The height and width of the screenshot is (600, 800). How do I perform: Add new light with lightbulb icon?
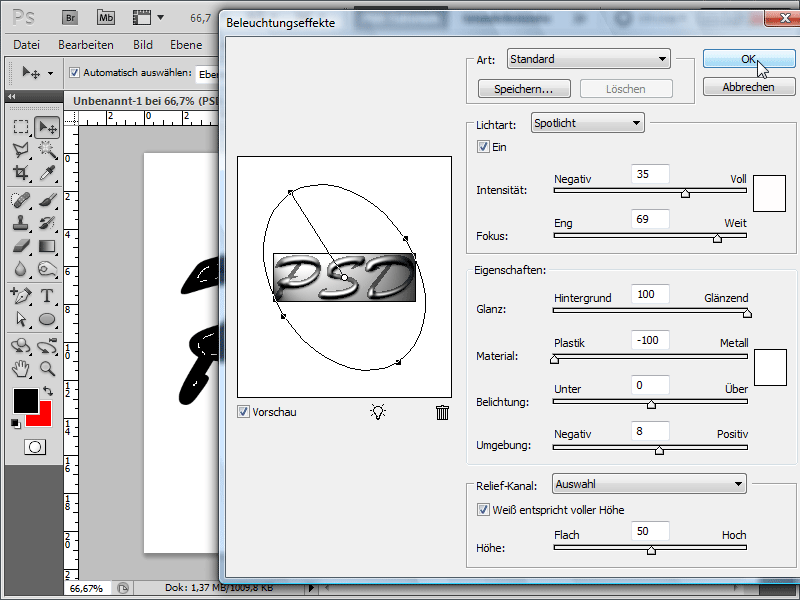pyautogui.click(x=378, y=412)
